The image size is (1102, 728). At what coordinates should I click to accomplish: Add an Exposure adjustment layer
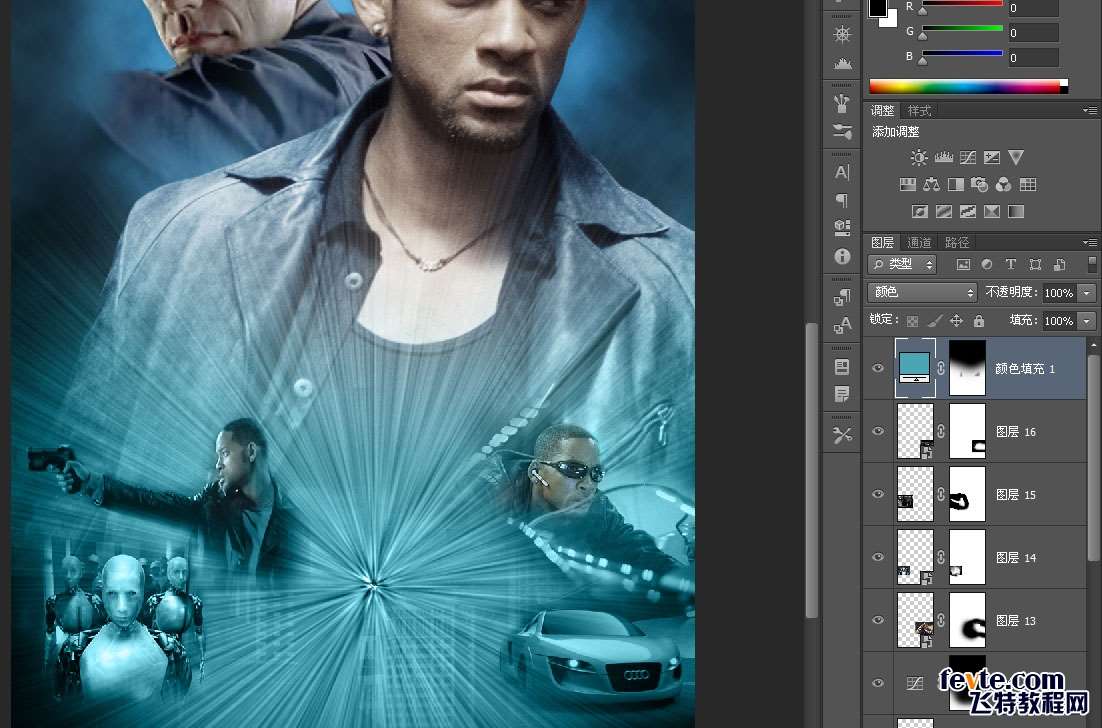992,157
